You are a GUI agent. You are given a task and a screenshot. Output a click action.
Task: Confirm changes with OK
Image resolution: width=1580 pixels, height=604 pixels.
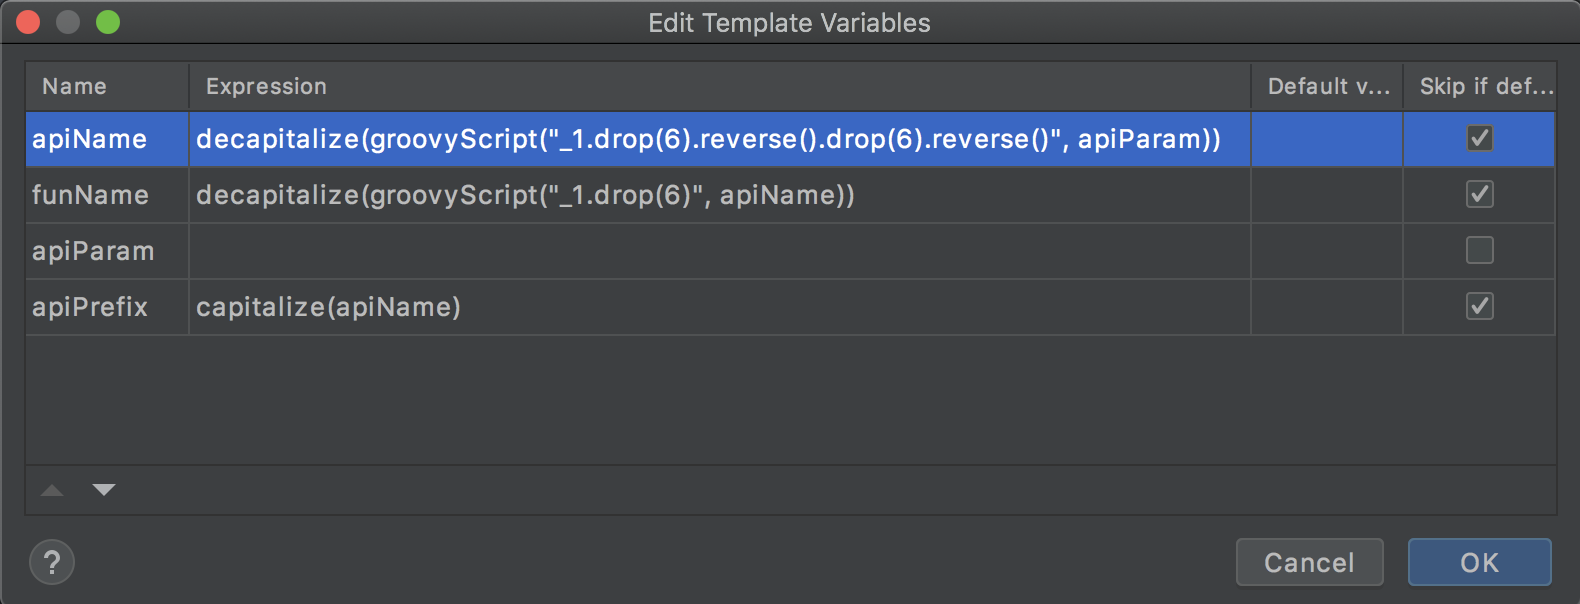(x=1479, y=562)
